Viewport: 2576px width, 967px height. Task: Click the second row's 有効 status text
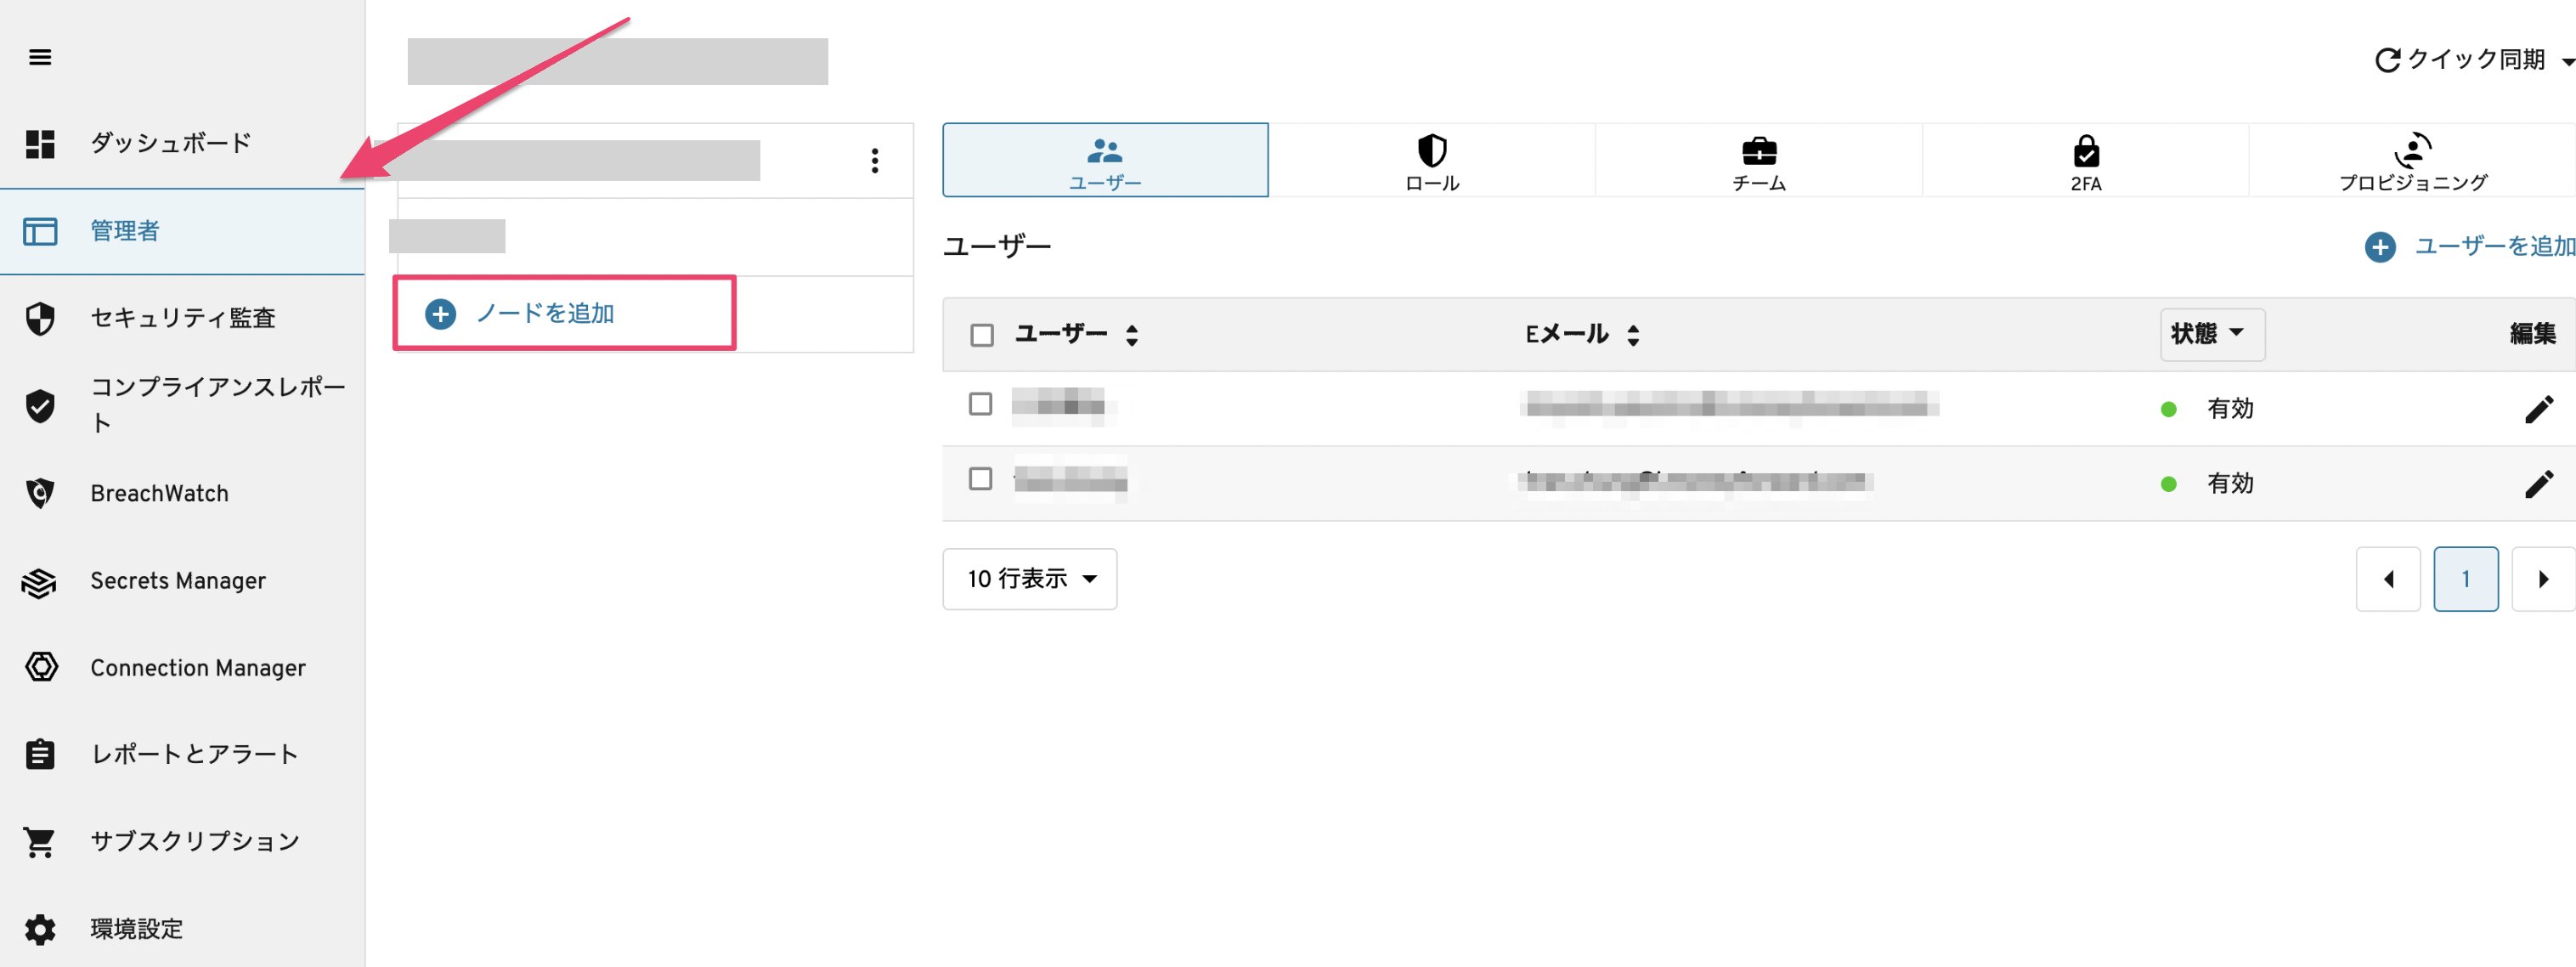coord(2230,484)
